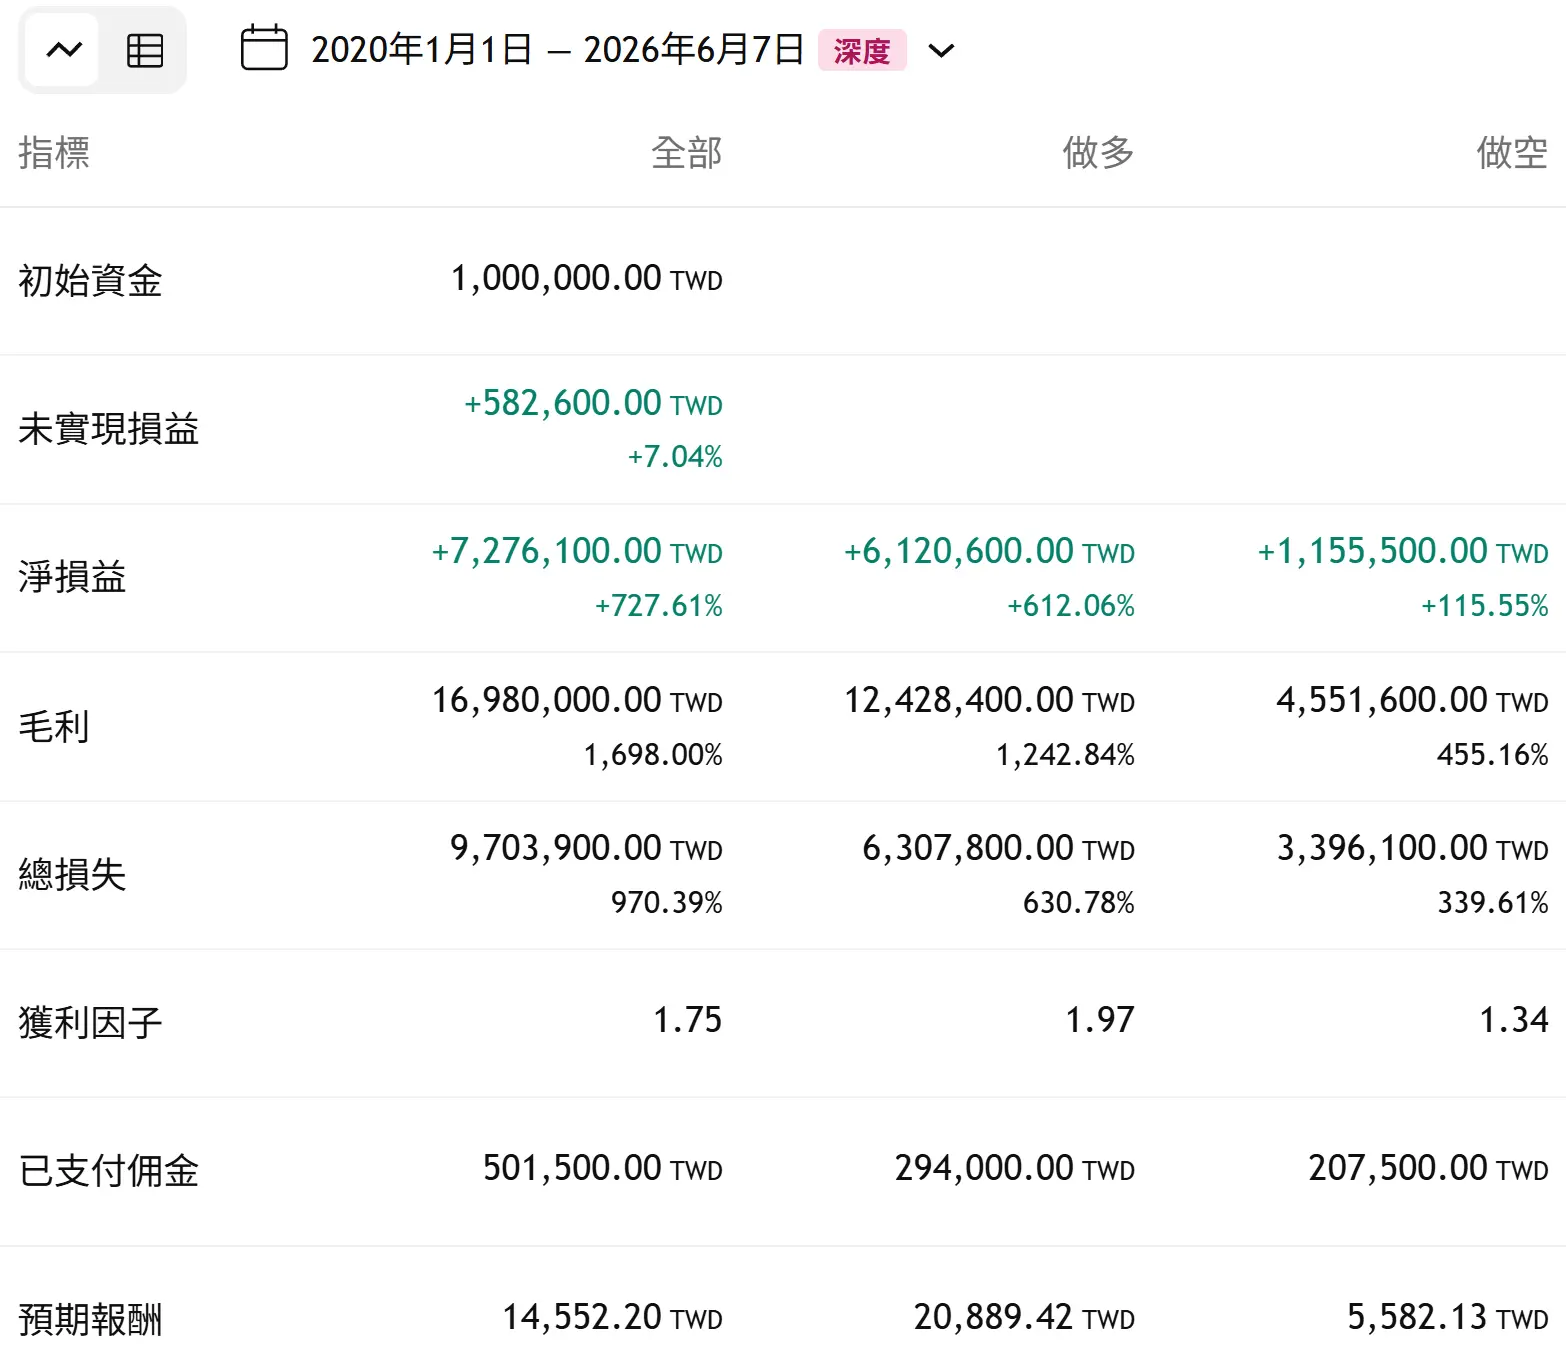The height and width of the screenshot is (1354, 1566).
Task: Click the 做空 column header
Action: click(1512, 153)
